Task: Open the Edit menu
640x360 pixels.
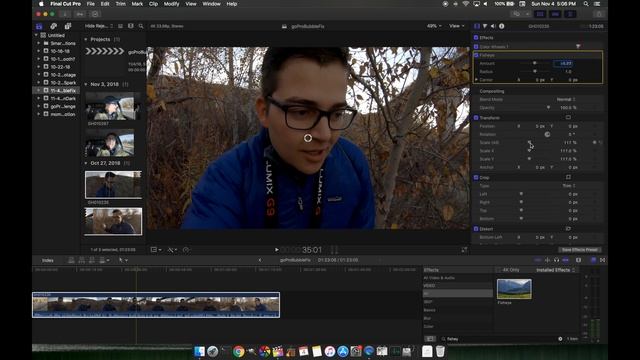Action: (x=105, y=4)
